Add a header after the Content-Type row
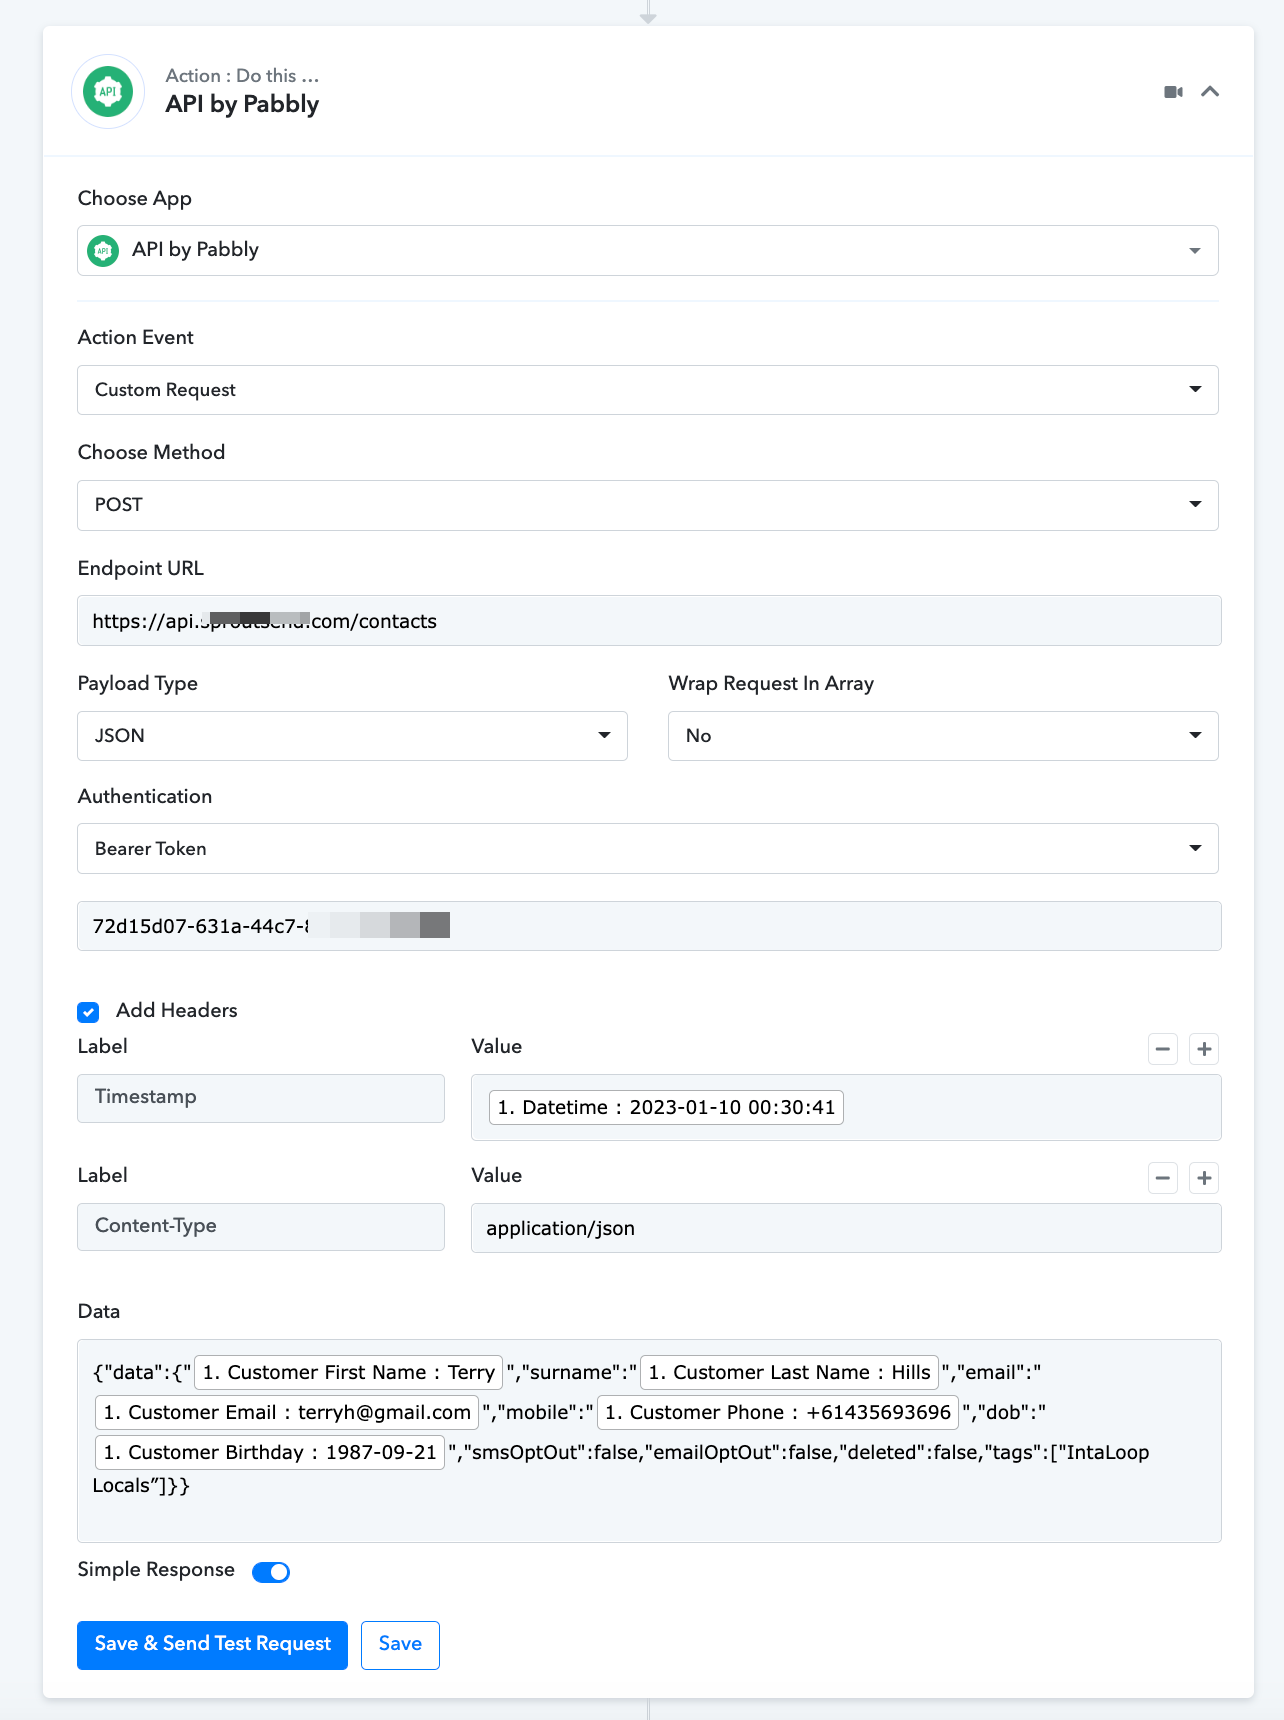This screenshot has height=1720, width=1284. [x=1204, y=1178]
